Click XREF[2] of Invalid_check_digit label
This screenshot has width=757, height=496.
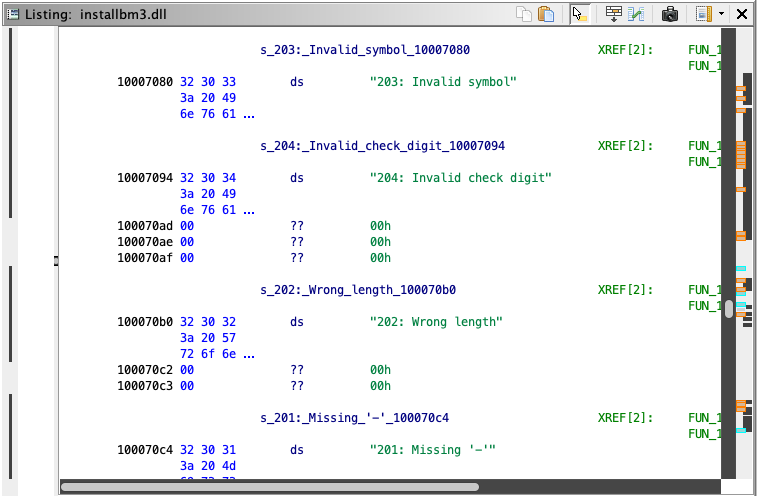625,146
